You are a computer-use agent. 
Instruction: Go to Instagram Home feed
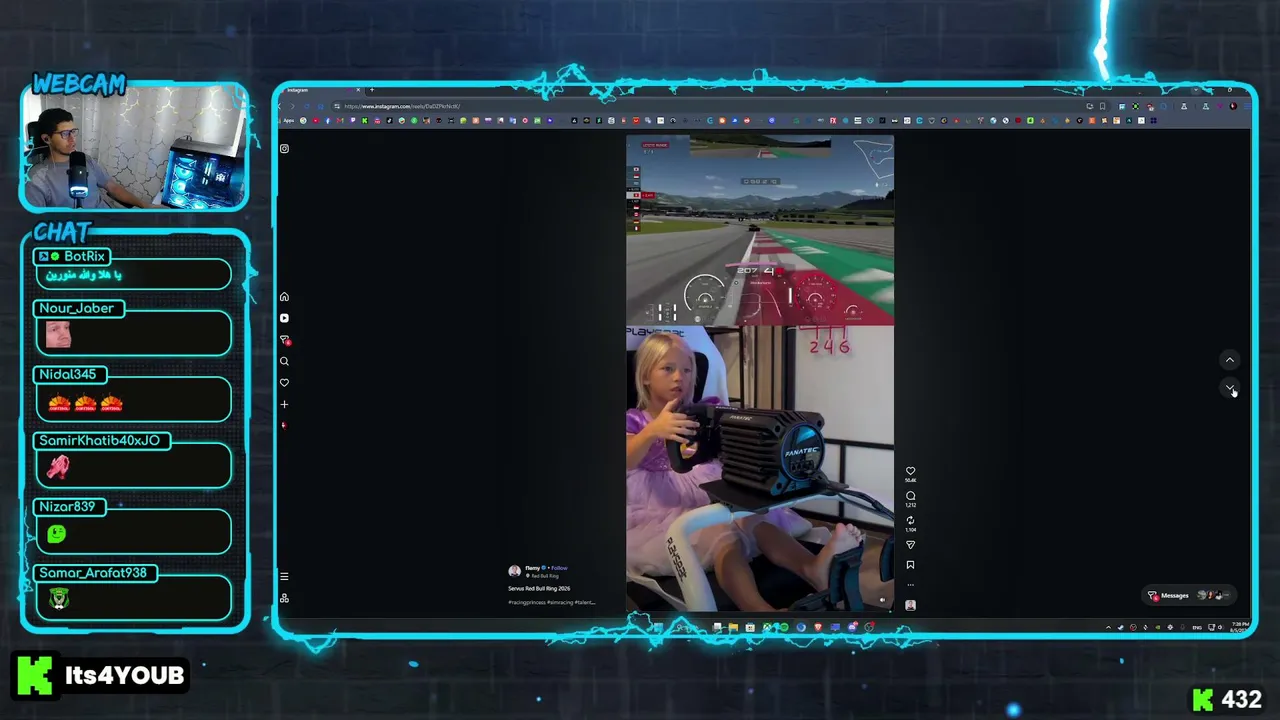[284, 297]
